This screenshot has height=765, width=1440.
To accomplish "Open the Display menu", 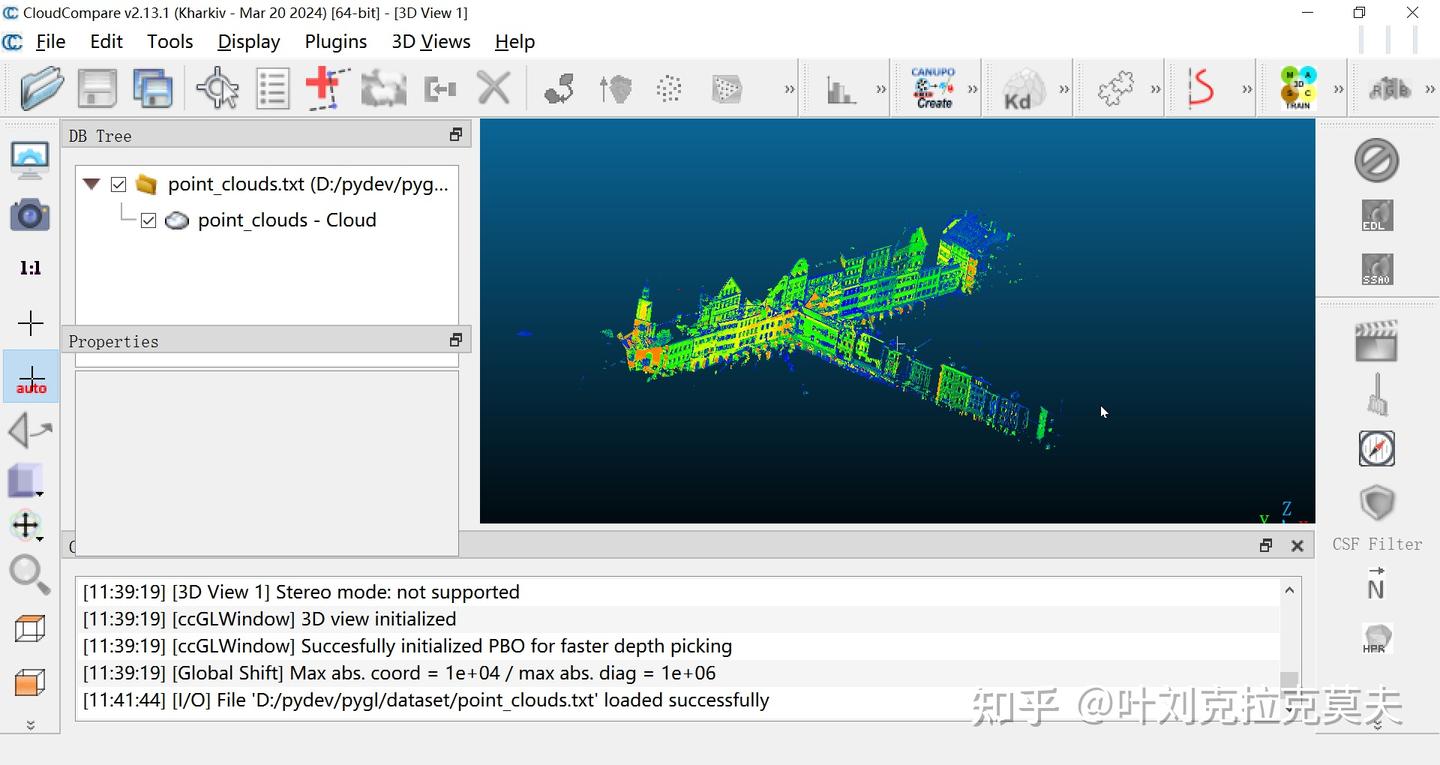I will [248, 41].
